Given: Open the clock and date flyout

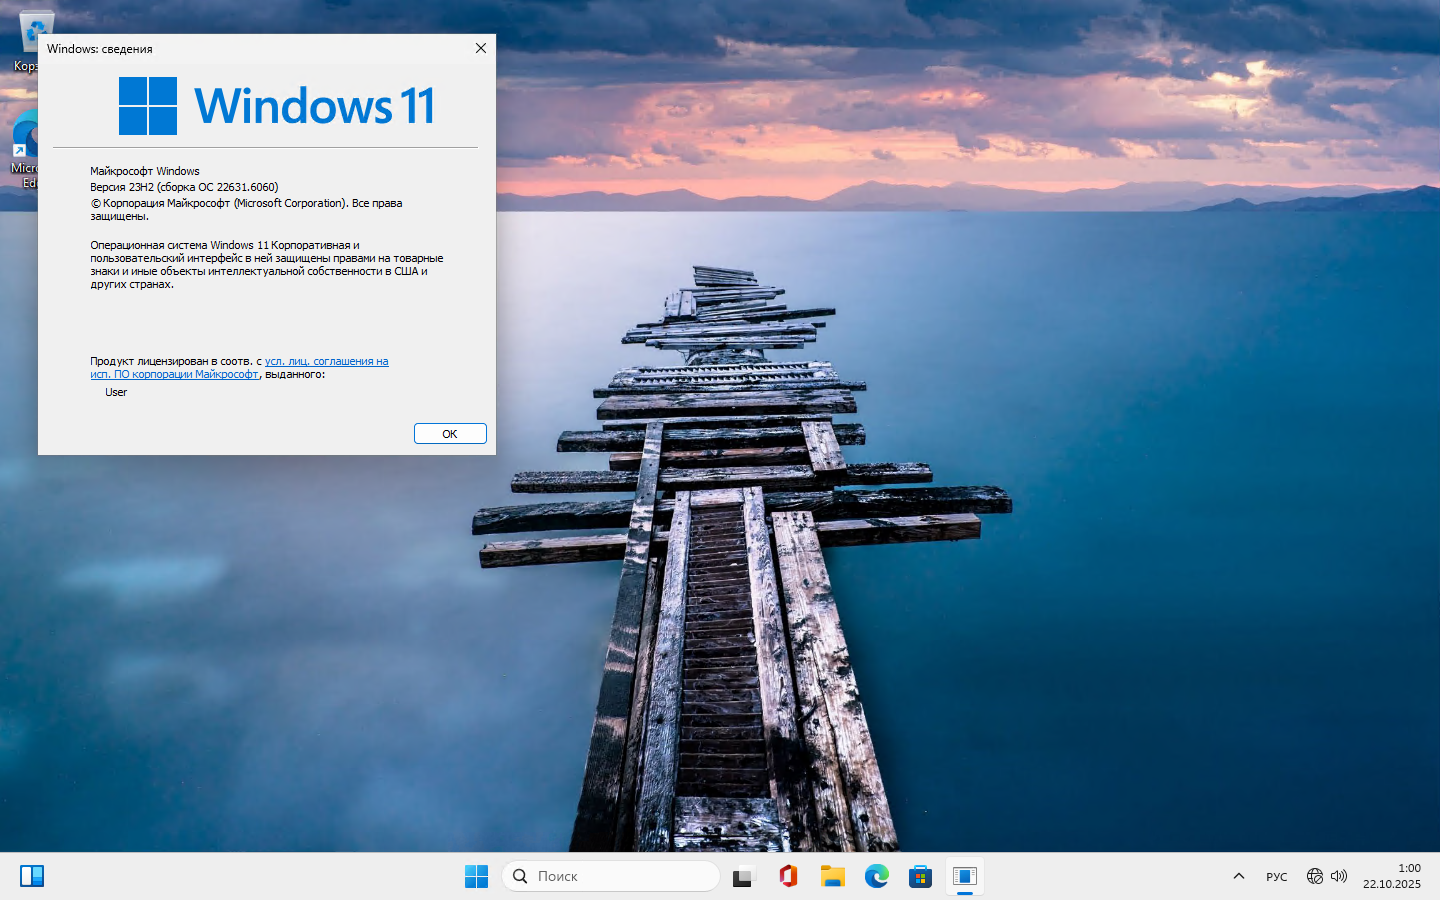Looking at the screenshot, I should pyautogui.click(x=1391, y=876).
